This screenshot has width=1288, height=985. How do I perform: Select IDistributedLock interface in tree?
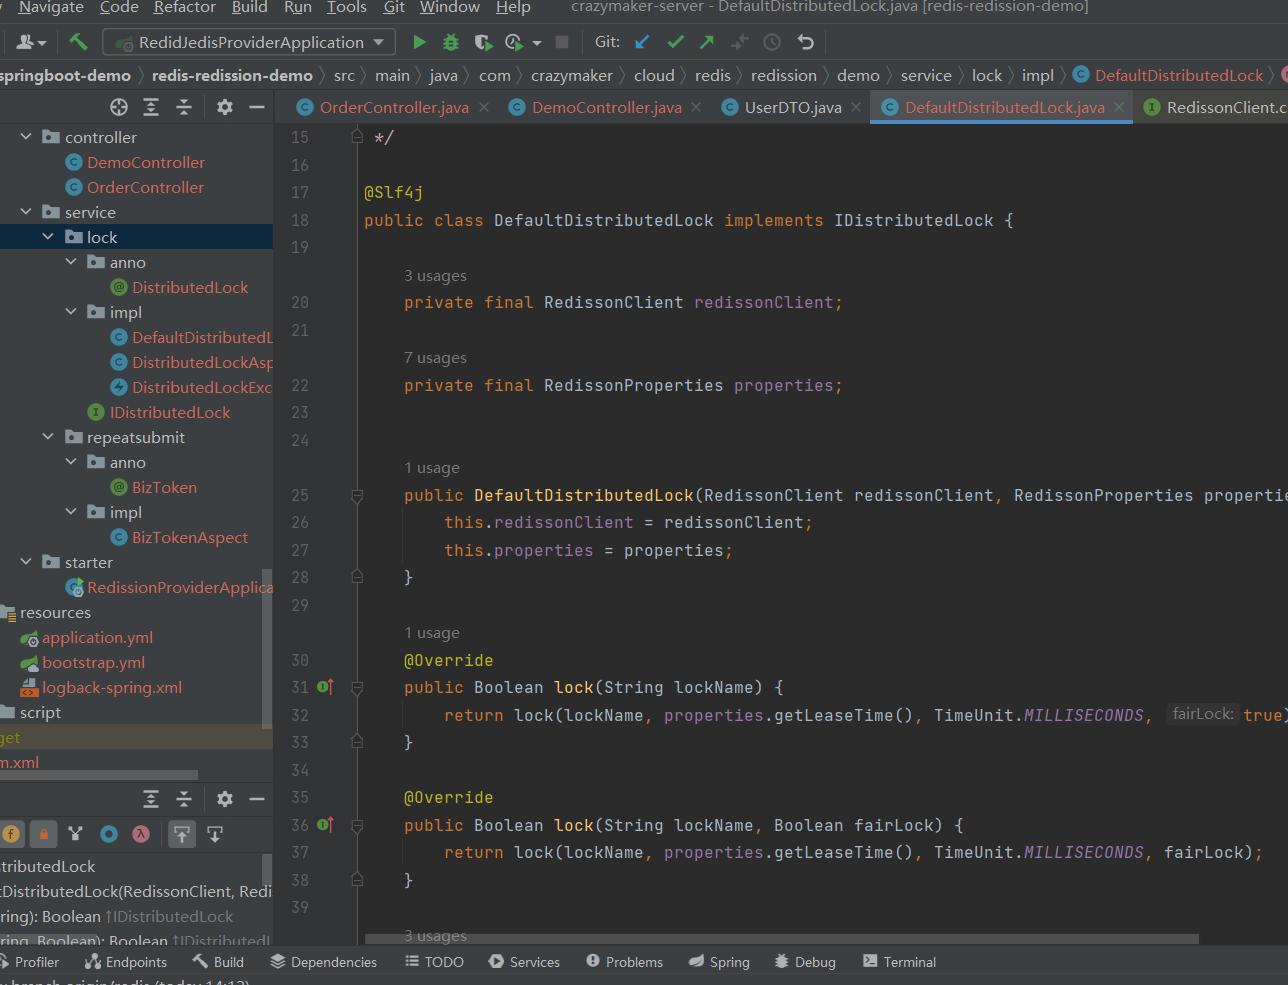170,412
